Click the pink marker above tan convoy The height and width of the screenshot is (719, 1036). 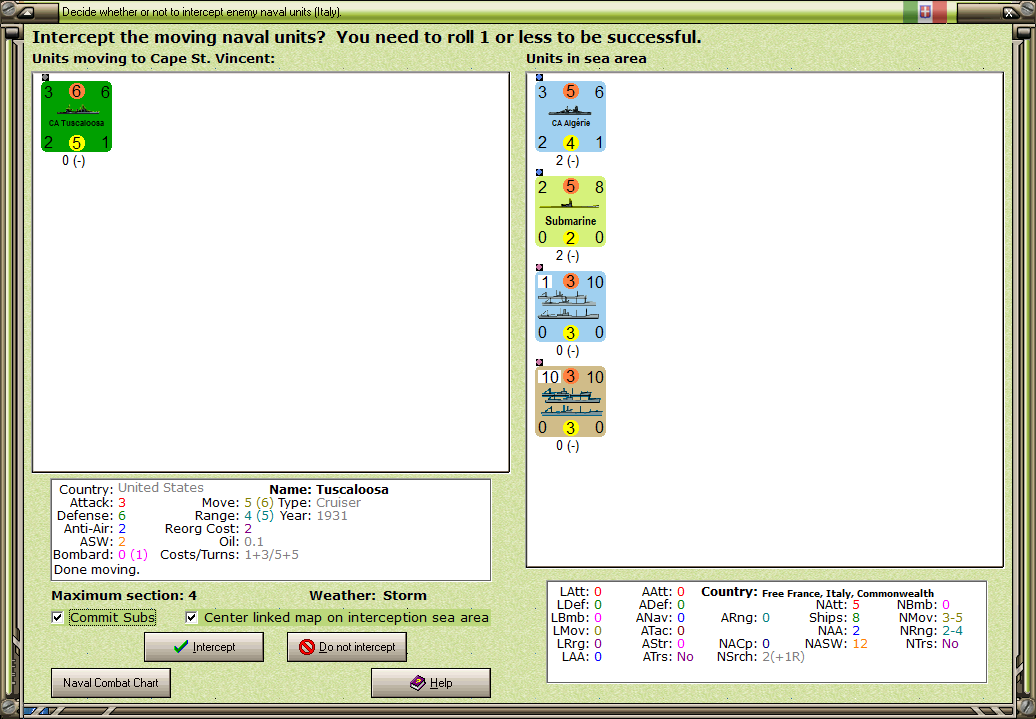(539, 363)
